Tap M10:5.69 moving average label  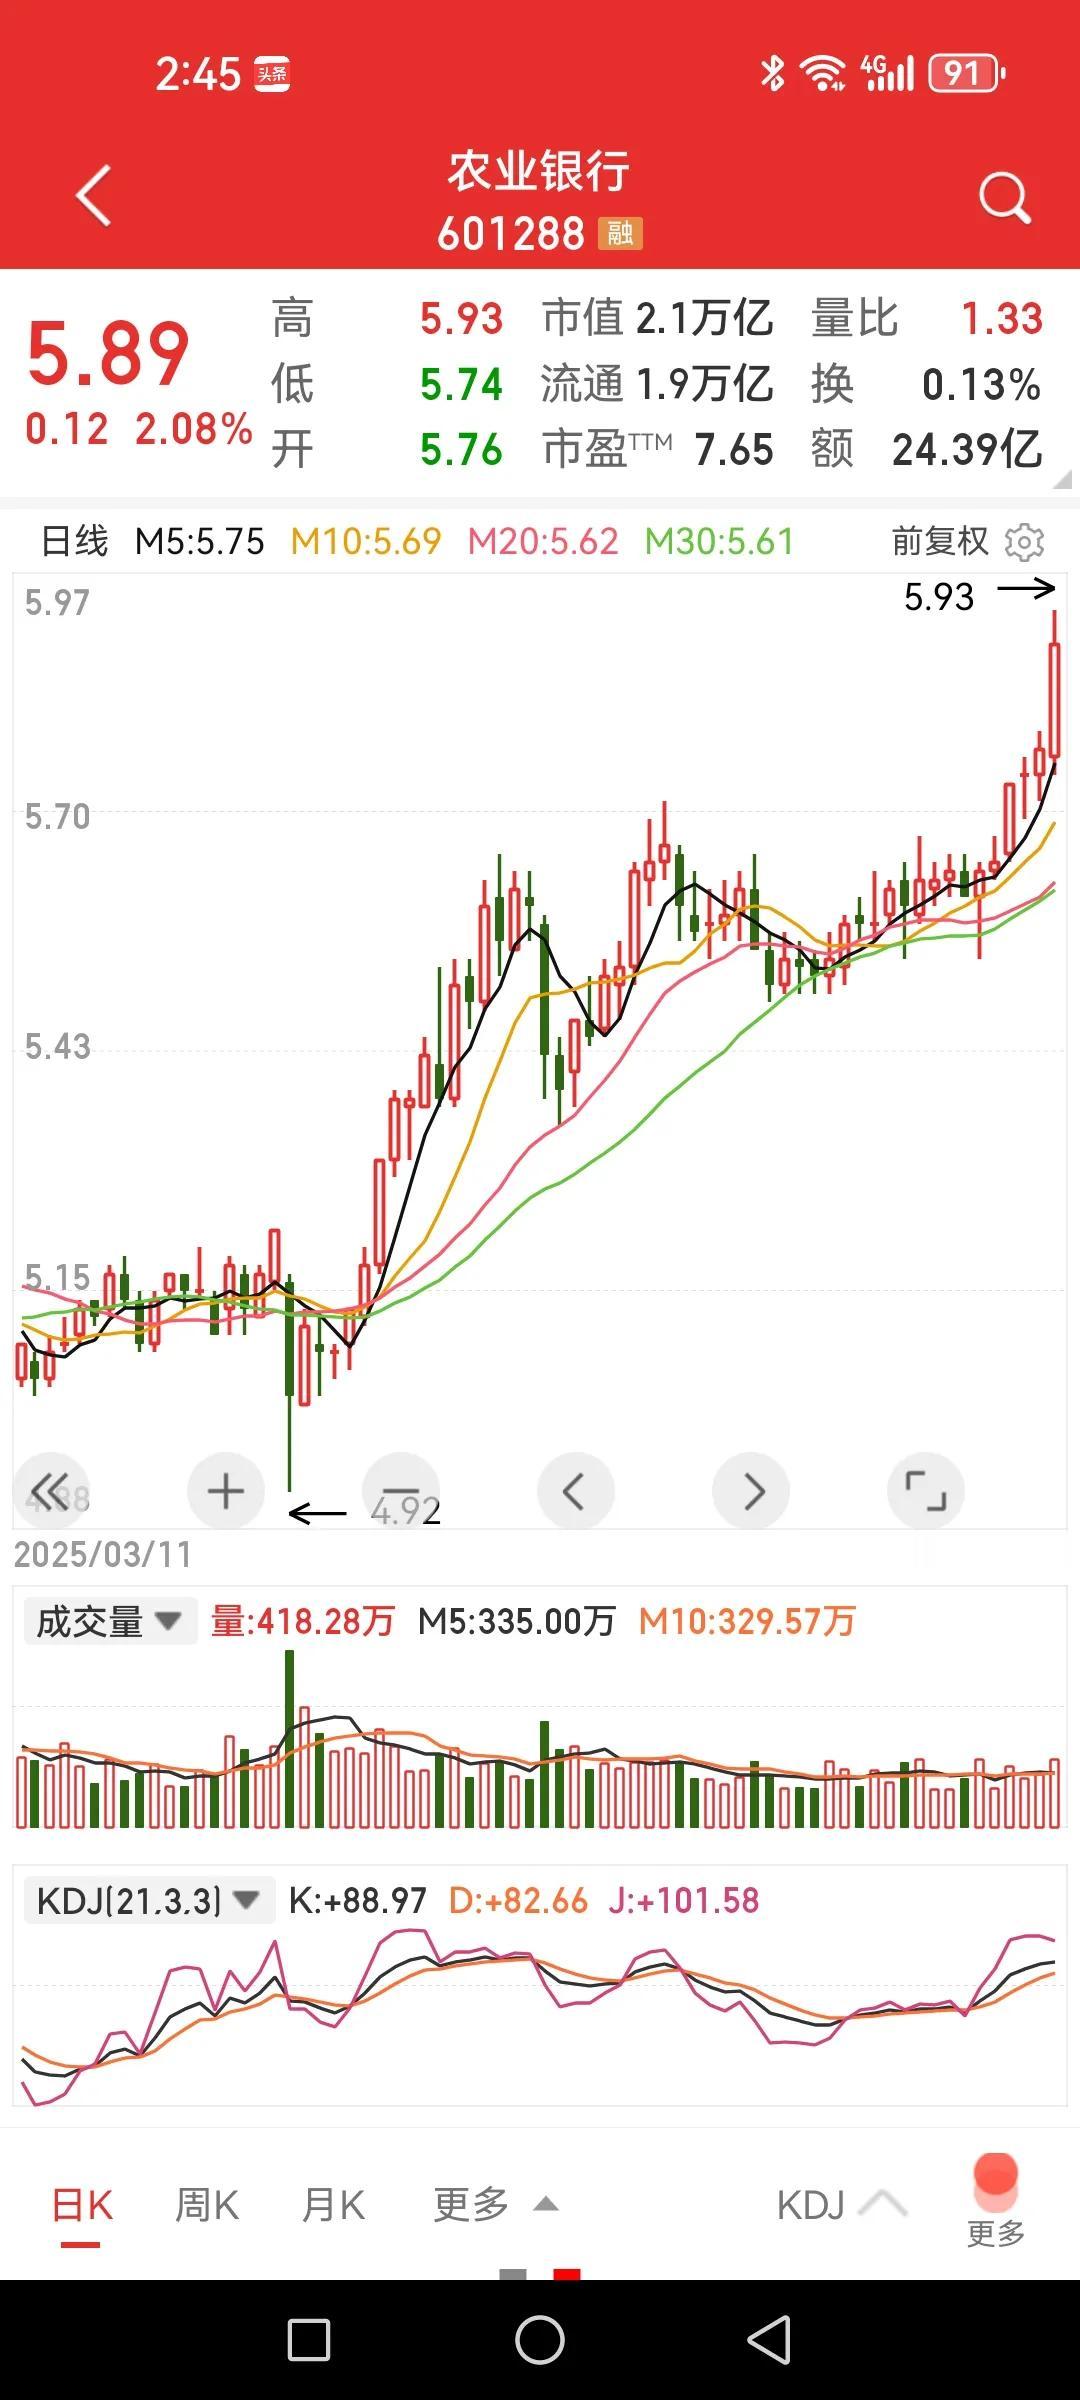coord(366,542)
